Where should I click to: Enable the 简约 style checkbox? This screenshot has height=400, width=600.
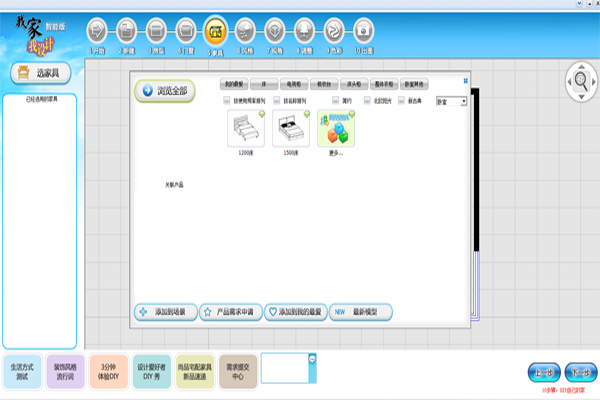[x=335, y=101]
